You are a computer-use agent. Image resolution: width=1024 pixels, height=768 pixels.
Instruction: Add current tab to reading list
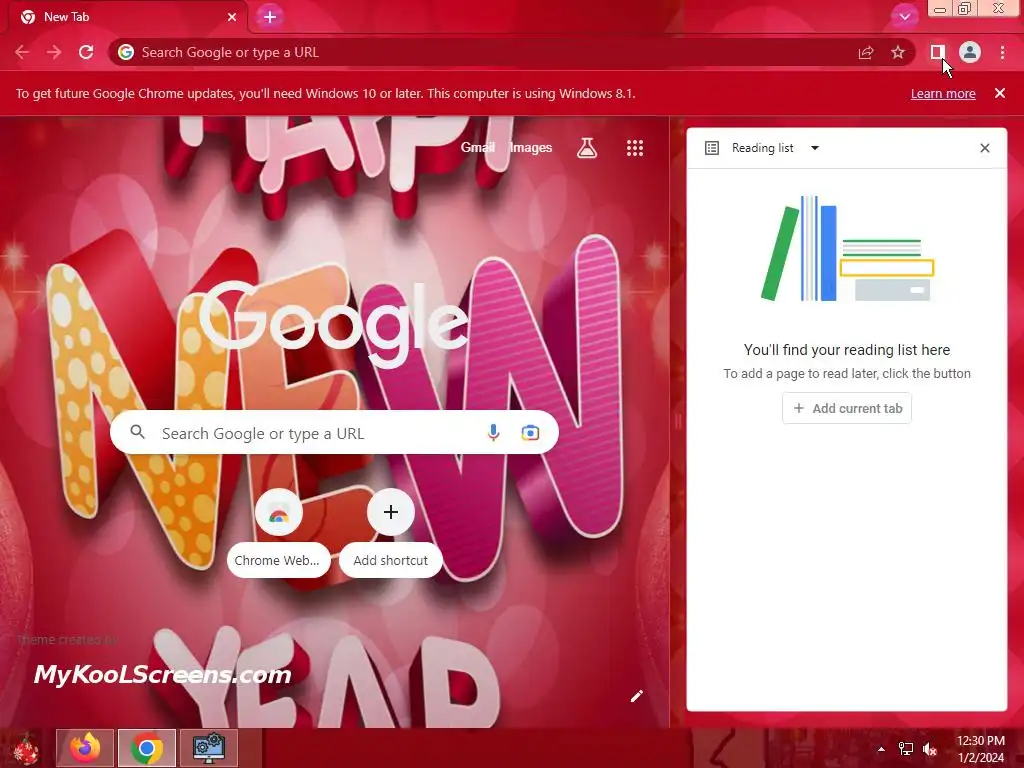tap(847, 408)
